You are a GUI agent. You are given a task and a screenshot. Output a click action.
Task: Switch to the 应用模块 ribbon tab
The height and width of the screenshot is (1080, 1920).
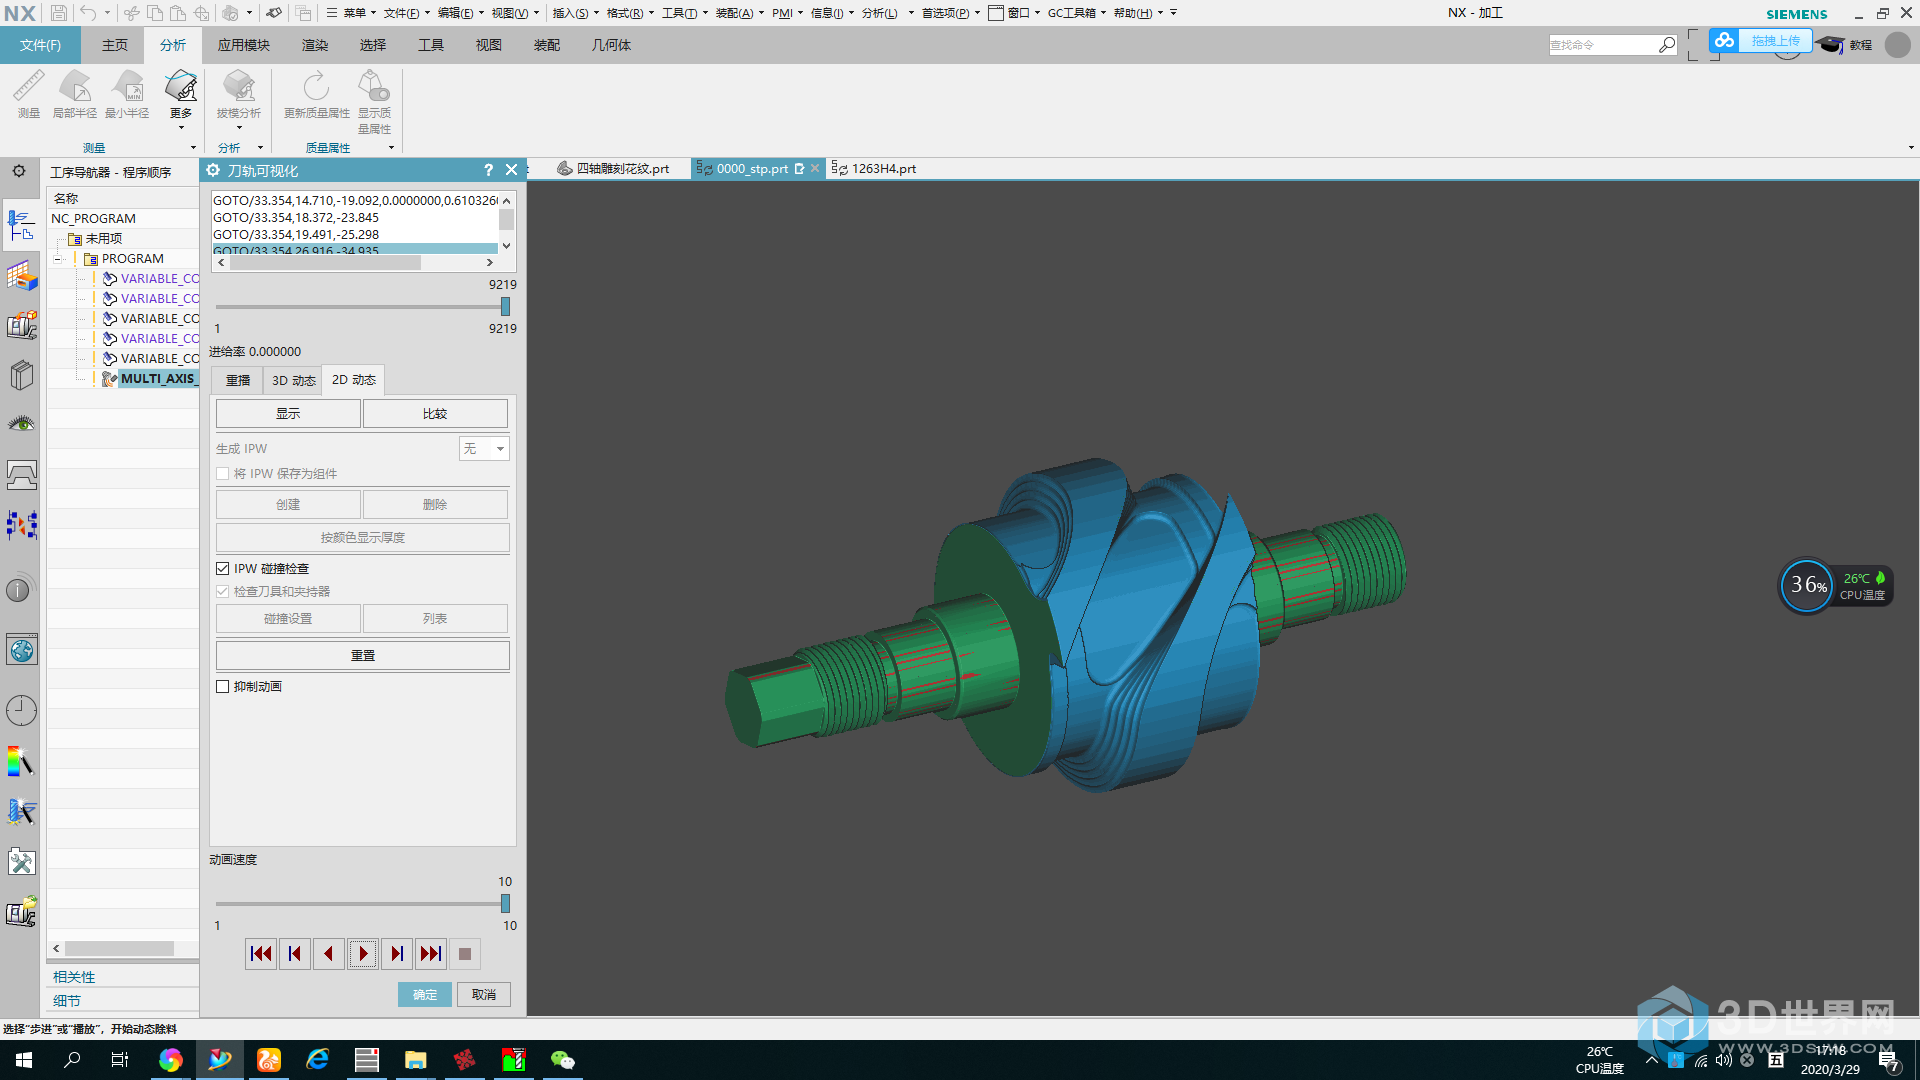click(x=244, y=45)
